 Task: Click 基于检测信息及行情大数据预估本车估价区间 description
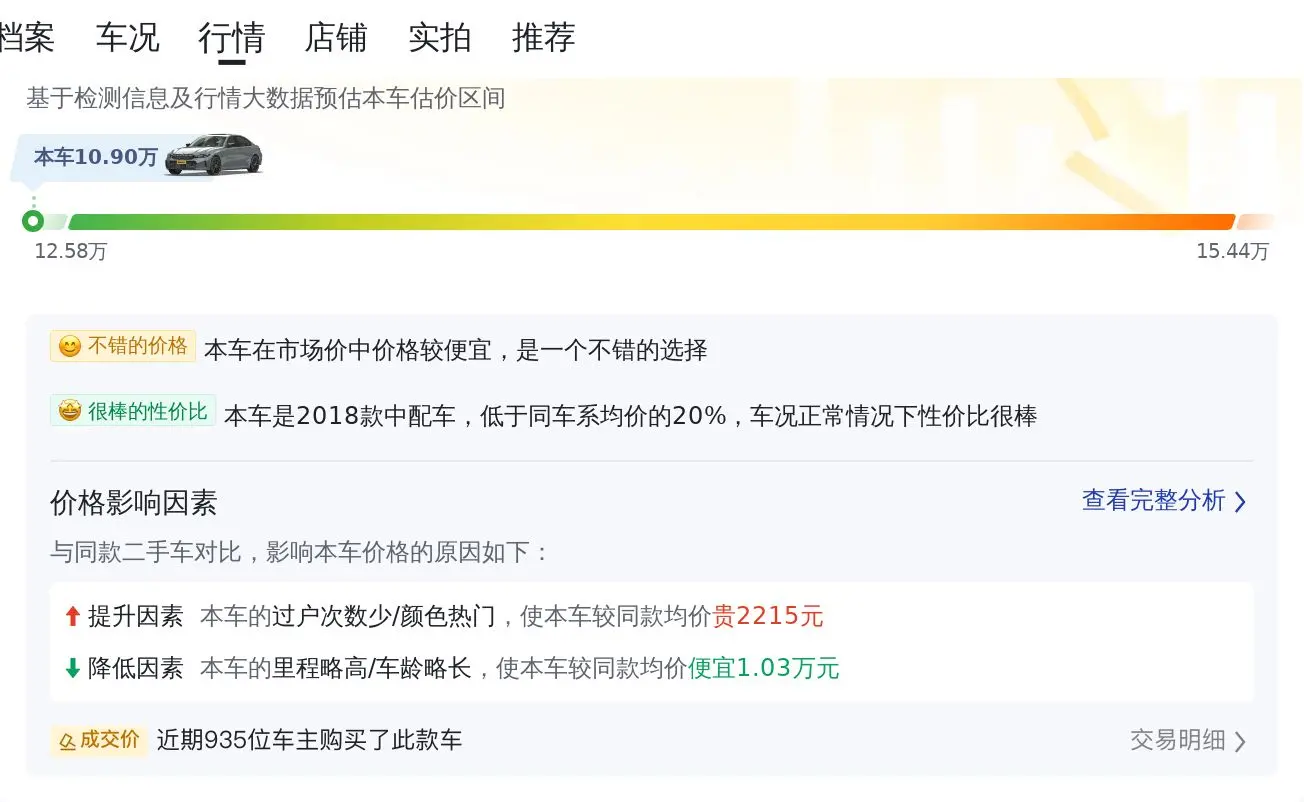tap(266, 99)
